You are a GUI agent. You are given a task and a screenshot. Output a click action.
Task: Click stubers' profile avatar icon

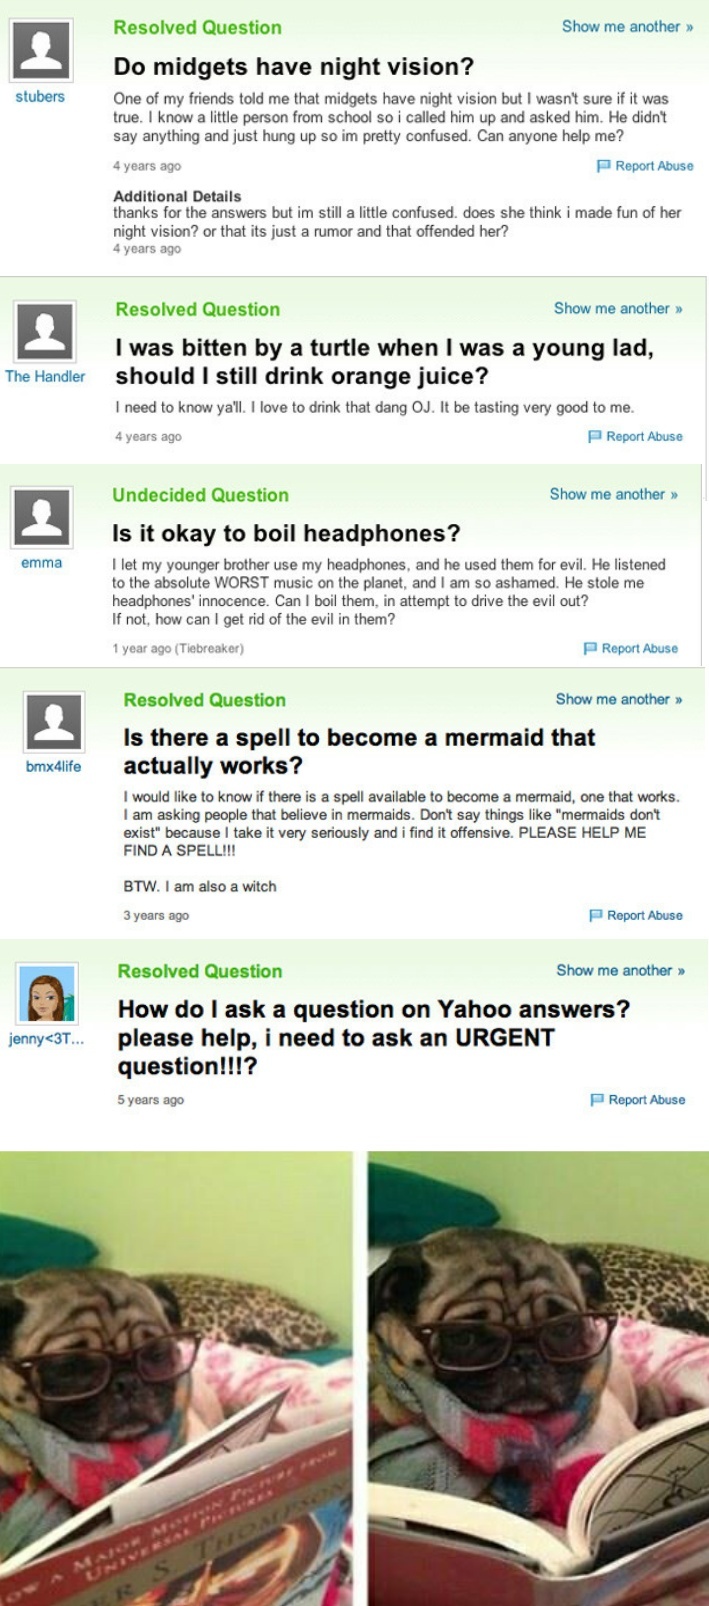point(40,51)
